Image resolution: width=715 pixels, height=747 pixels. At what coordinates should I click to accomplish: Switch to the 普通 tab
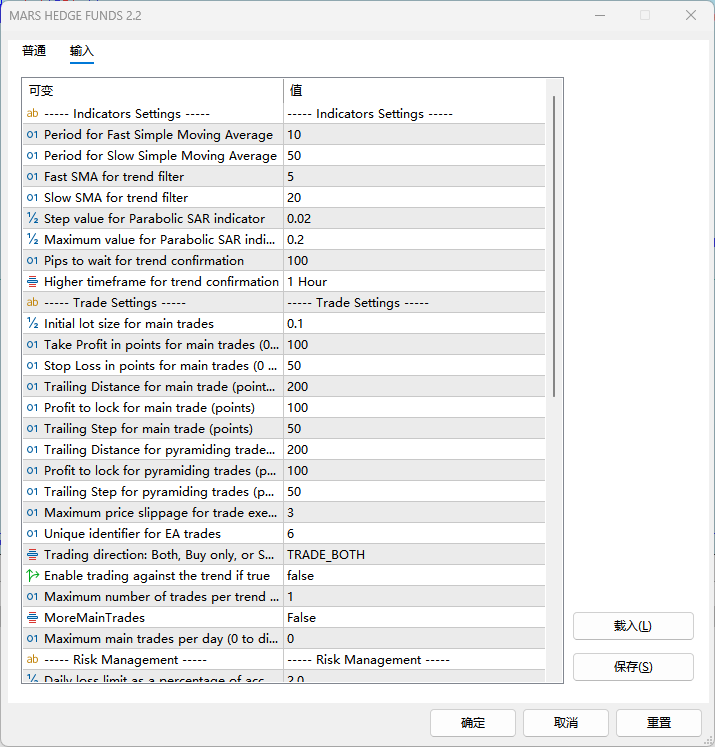click(x=34, y=51)
